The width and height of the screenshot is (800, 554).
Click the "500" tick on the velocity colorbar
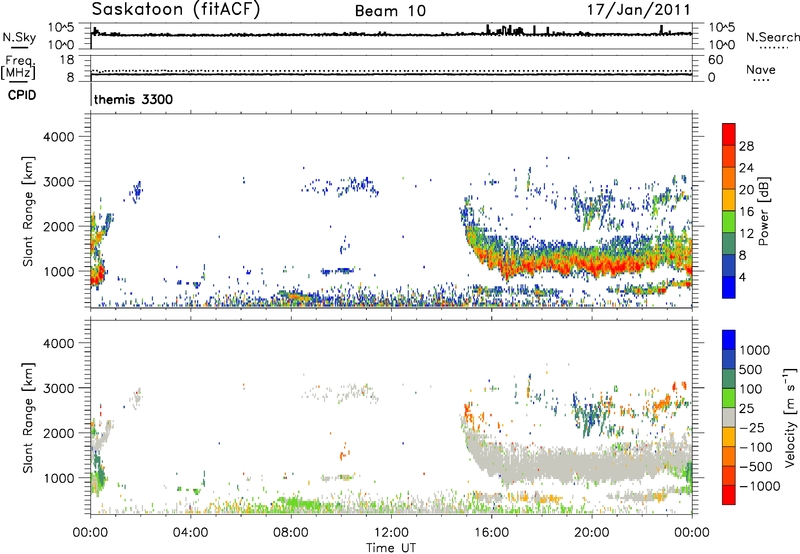point(751,369)
